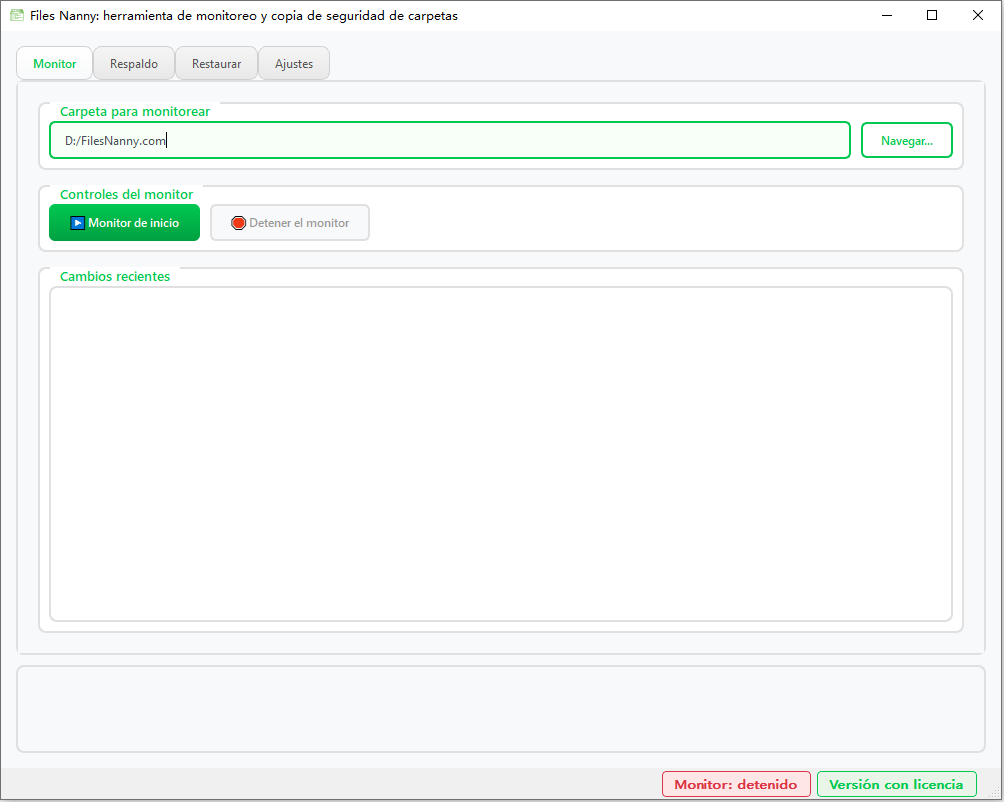
Task: Open the Restaurar tab
Action: point(216,62)
